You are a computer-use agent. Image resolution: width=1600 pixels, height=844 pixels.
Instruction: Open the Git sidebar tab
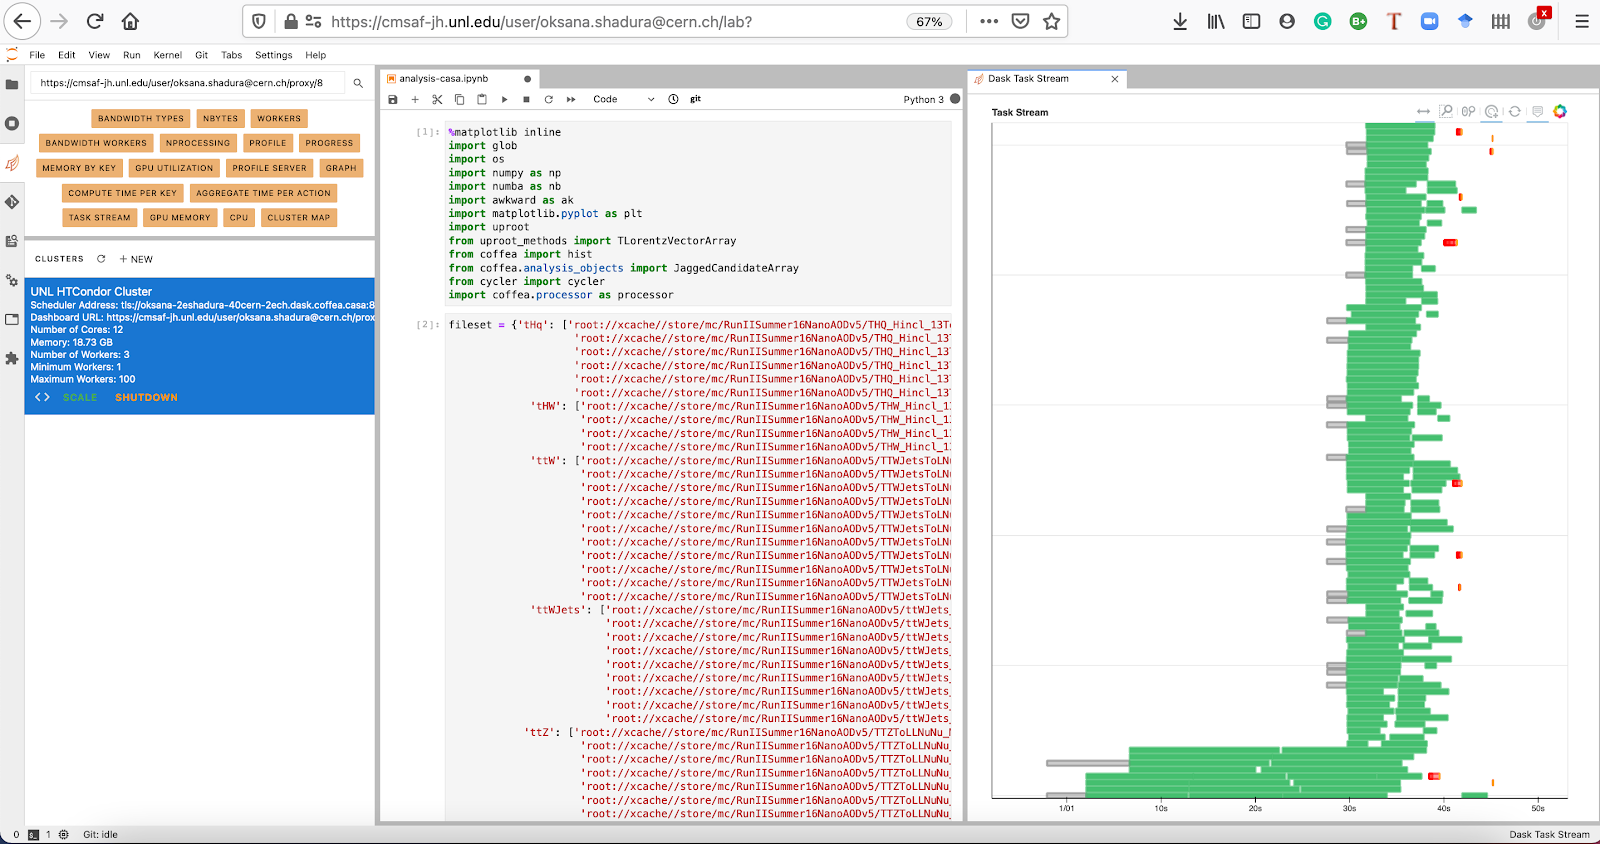tap(12, 202)
